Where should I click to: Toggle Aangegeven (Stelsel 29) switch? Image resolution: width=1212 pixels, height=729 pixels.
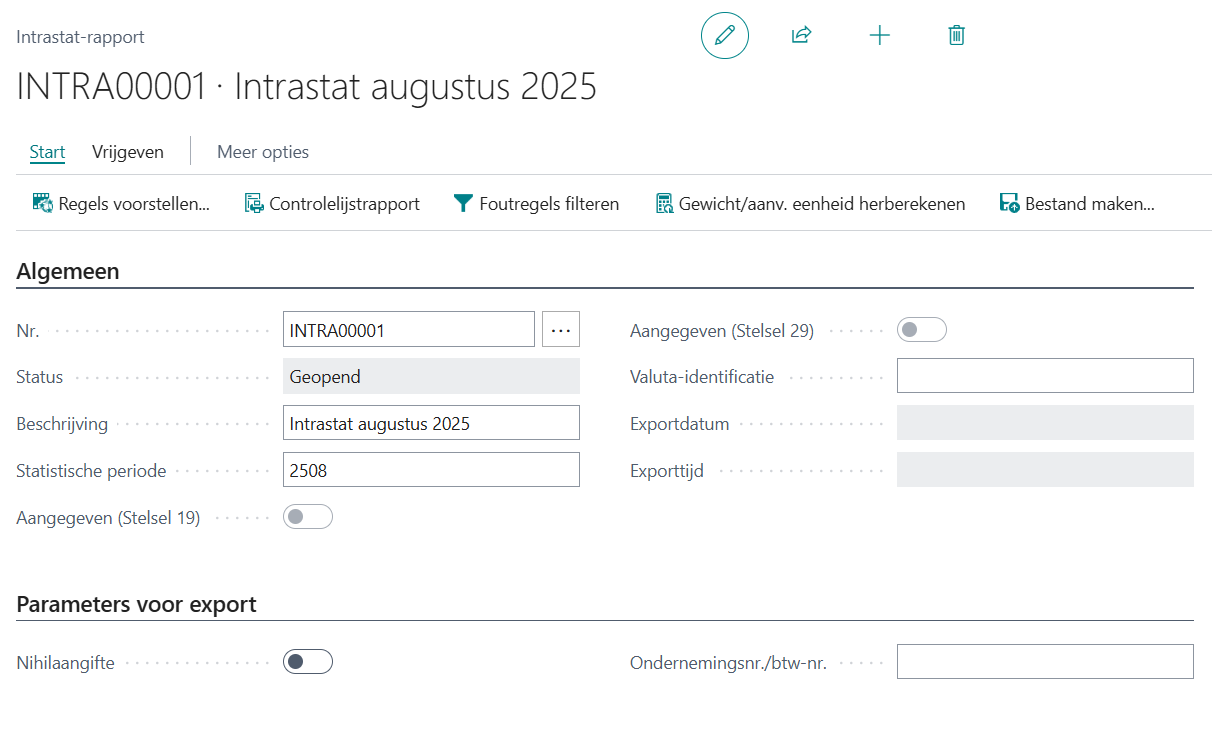click(921, 330)
